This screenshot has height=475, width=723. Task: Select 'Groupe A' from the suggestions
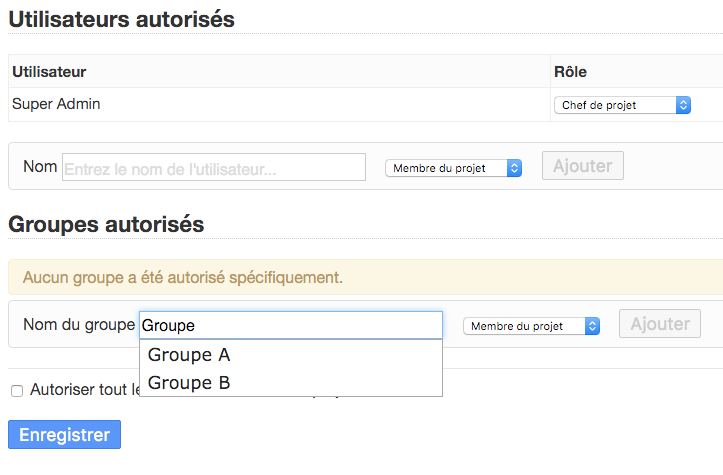pyautogui.click(x=190, y=355)
